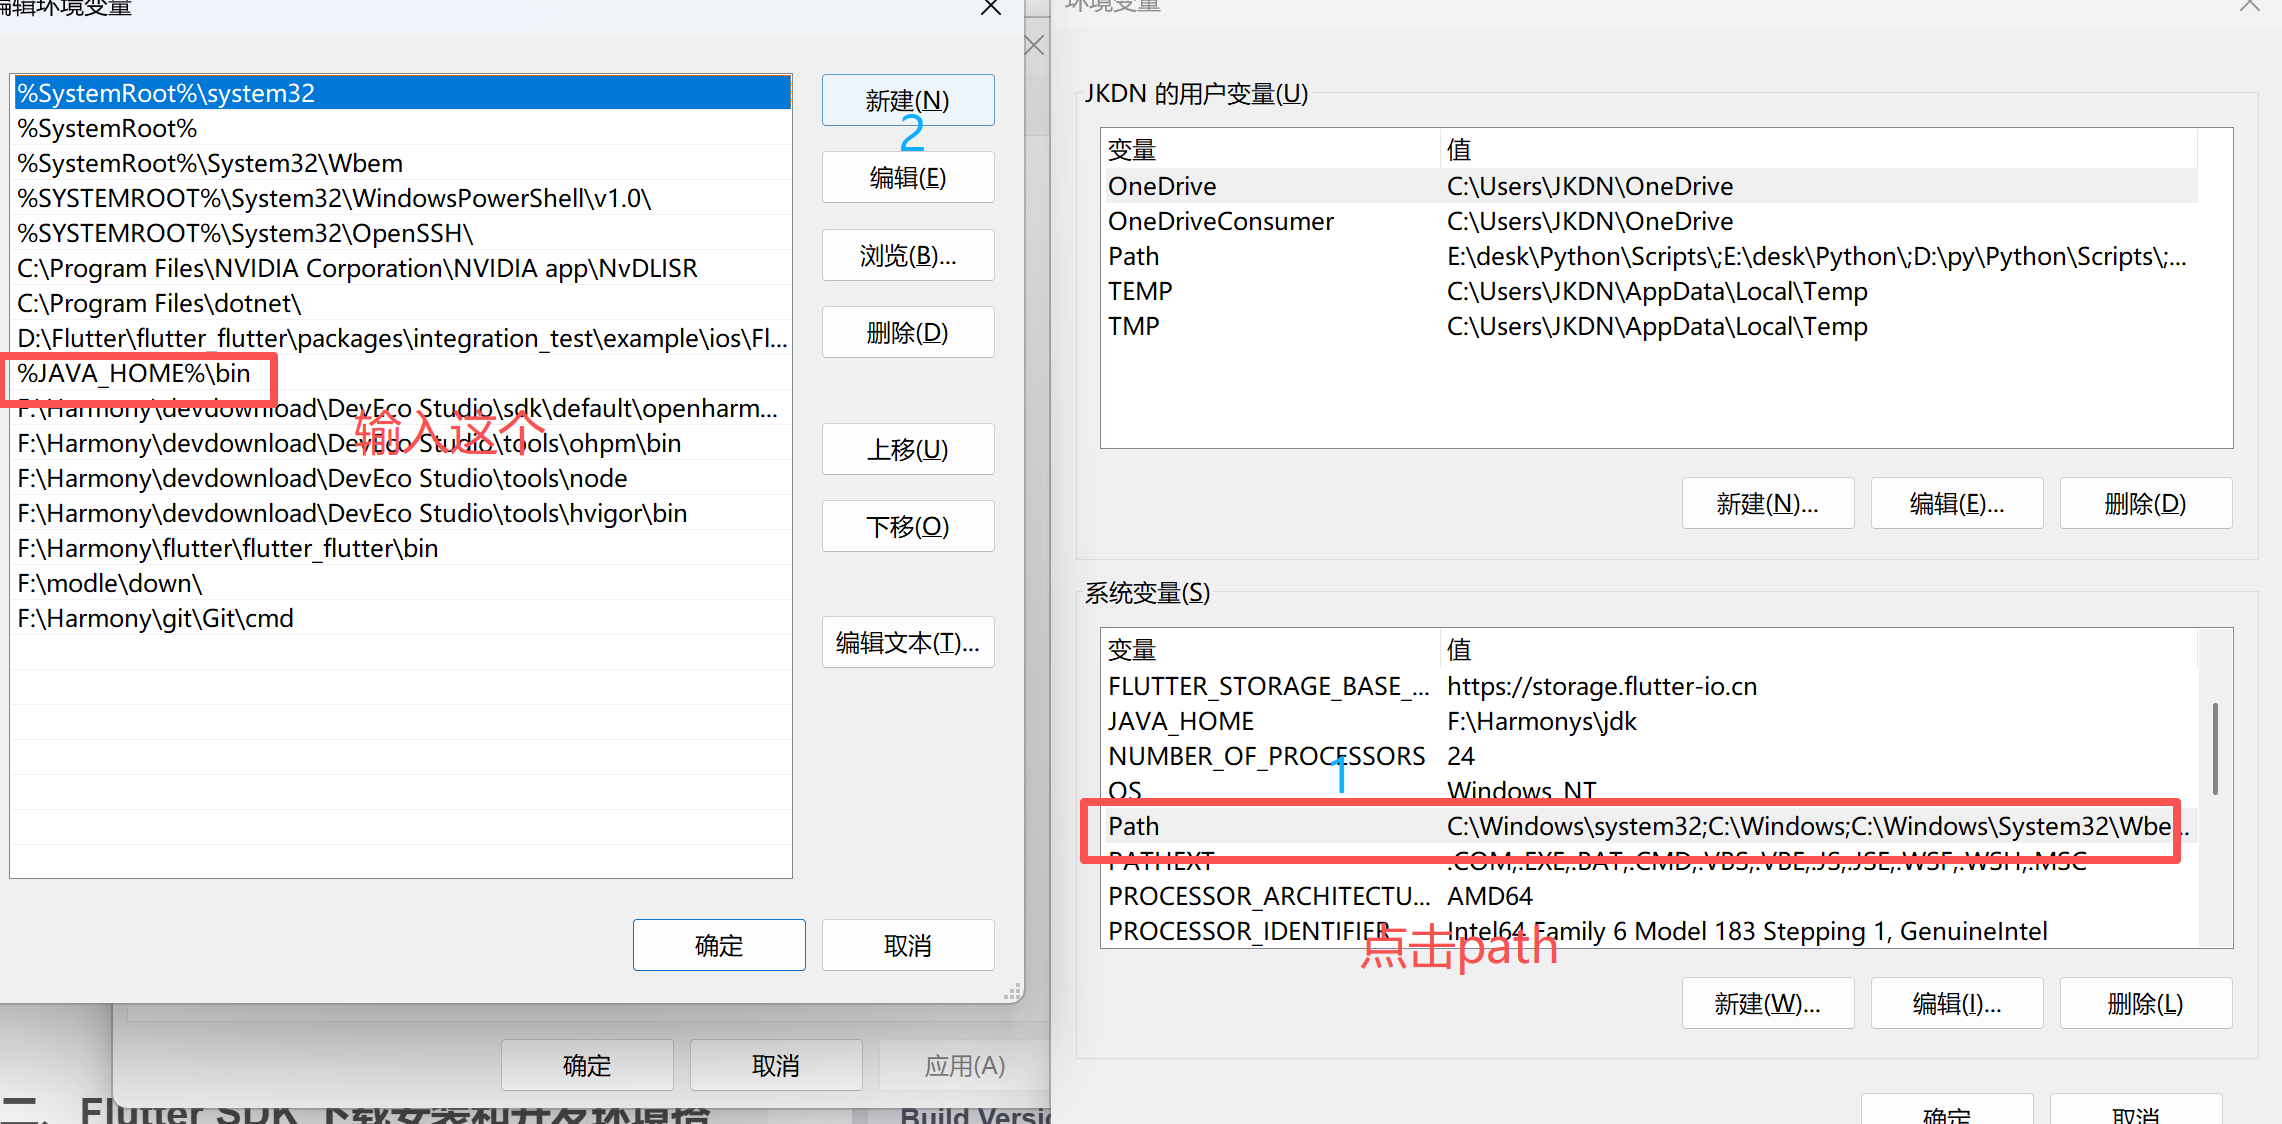Close the 编辑环境变量 dialog

tap(991, 8)
